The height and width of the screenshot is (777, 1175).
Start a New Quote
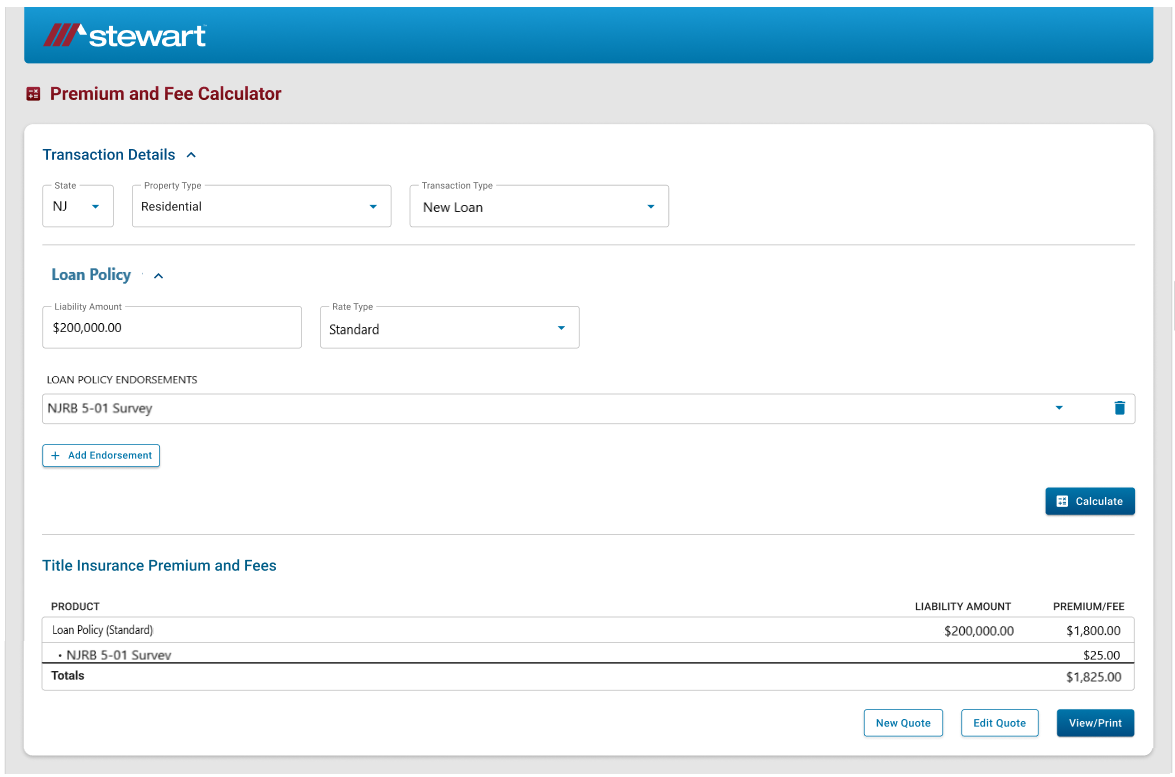(903, 722)
